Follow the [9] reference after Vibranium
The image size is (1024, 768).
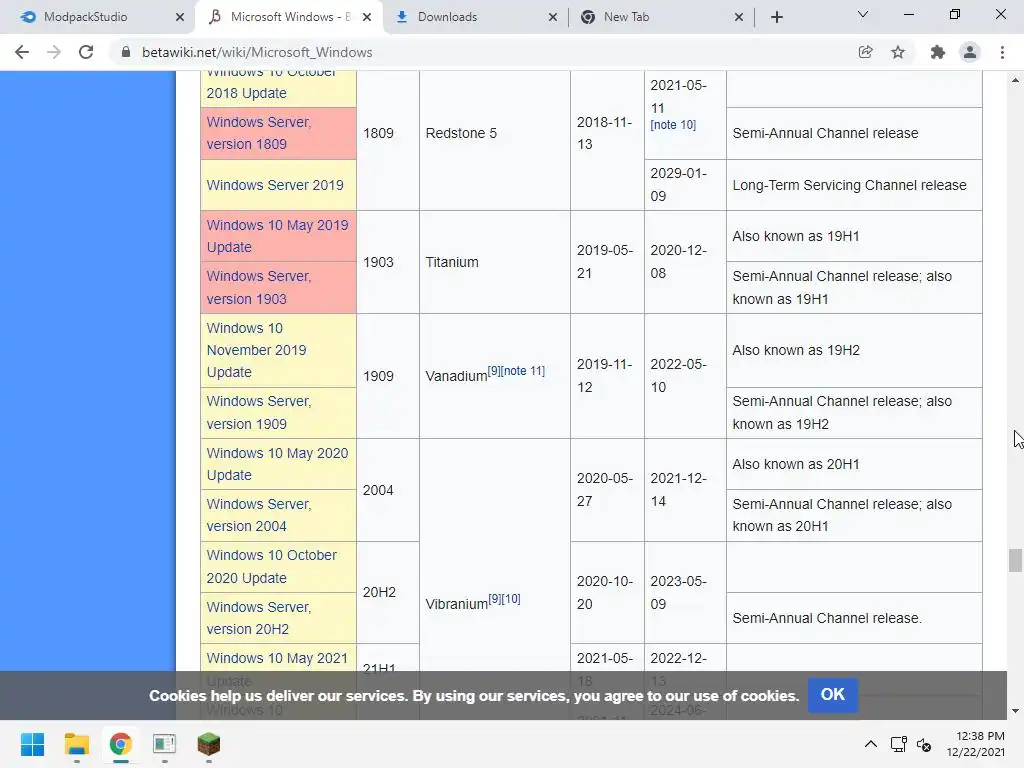point(494,599)
